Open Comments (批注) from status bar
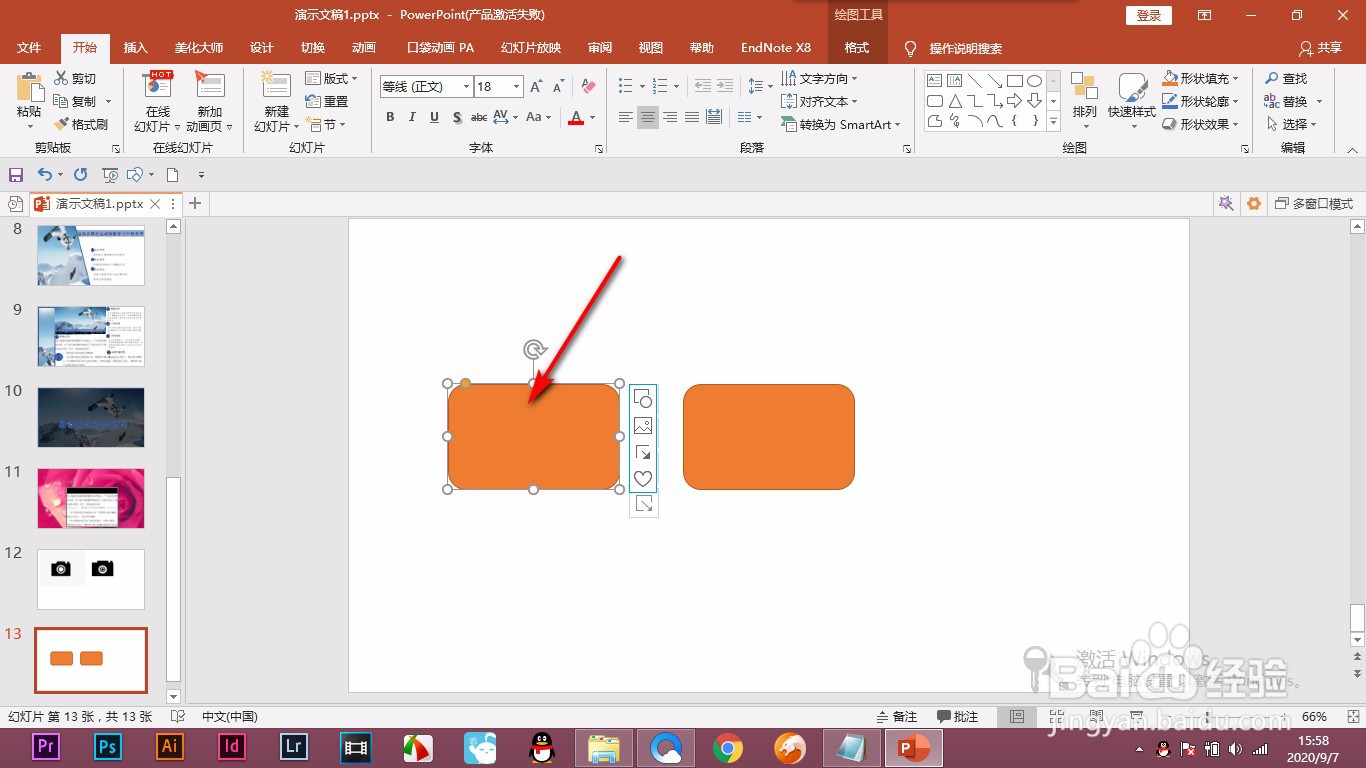This screenshot has height=768, width=1366. [x=958, y=717]
